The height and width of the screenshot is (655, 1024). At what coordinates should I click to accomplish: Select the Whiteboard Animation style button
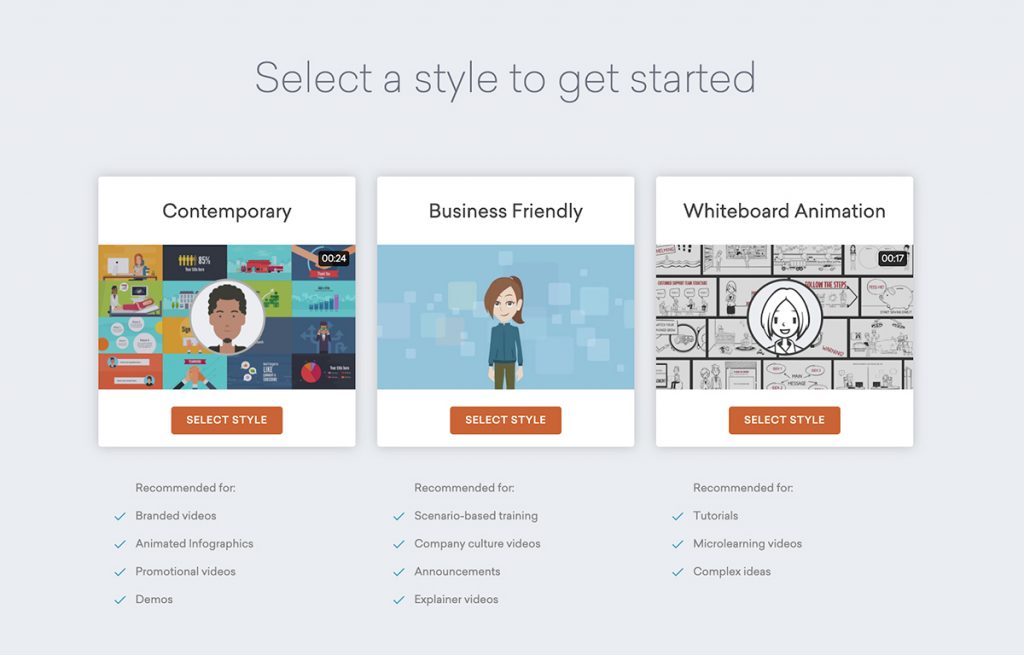[x=784, y=420]
